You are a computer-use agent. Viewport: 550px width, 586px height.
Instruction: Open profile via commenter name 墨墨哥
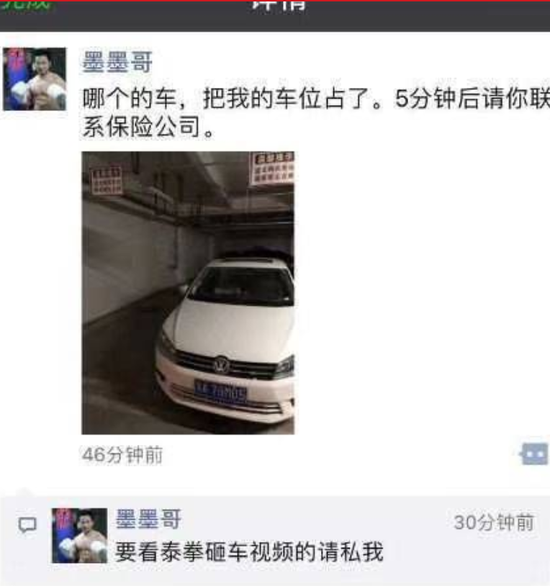148,519
